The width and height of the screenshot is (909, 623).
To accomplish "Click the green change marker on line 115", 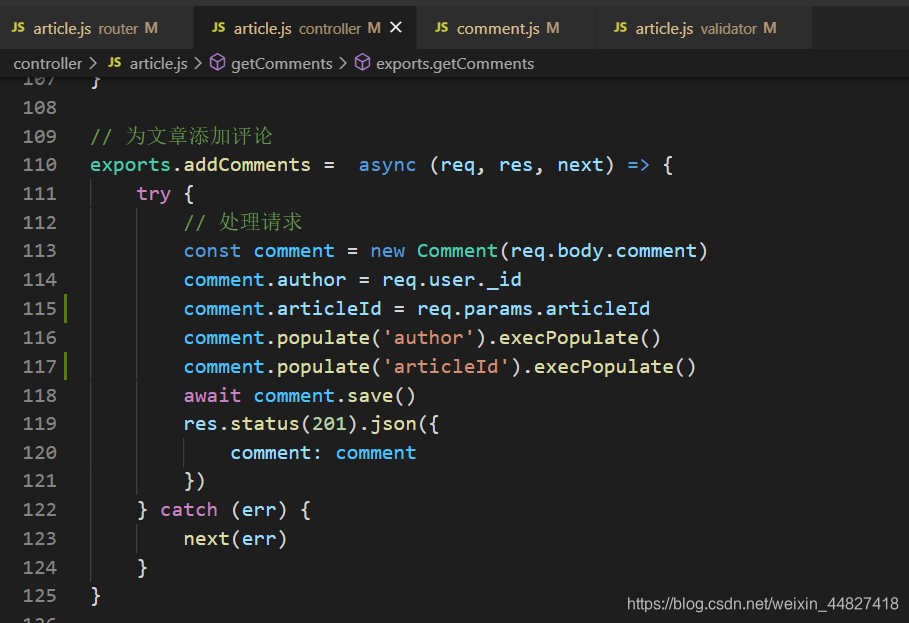I will 66,308.
